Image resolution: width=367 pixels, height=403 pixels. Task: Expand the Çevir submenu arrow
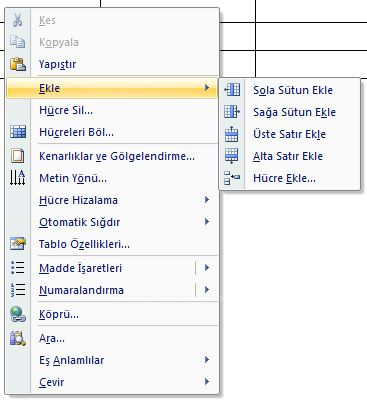coord(207,382)
